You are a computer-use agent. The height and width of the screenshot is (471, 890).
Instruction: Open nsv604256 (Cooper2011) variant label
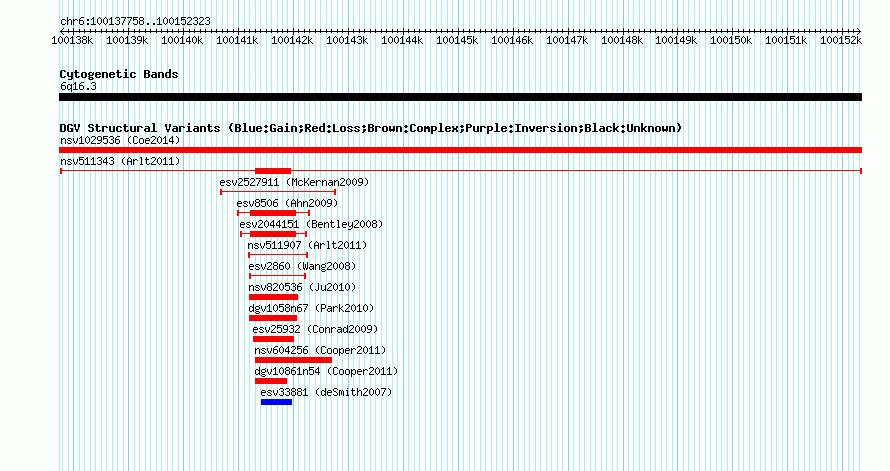click(320, 350)
